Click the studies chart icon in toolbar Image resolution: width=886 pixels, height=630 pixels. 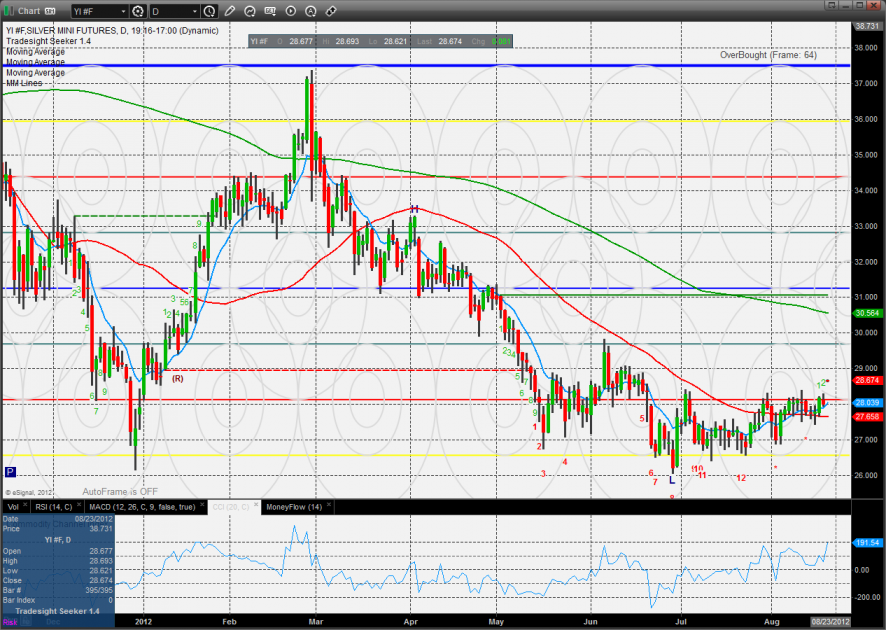coord(251,12)
